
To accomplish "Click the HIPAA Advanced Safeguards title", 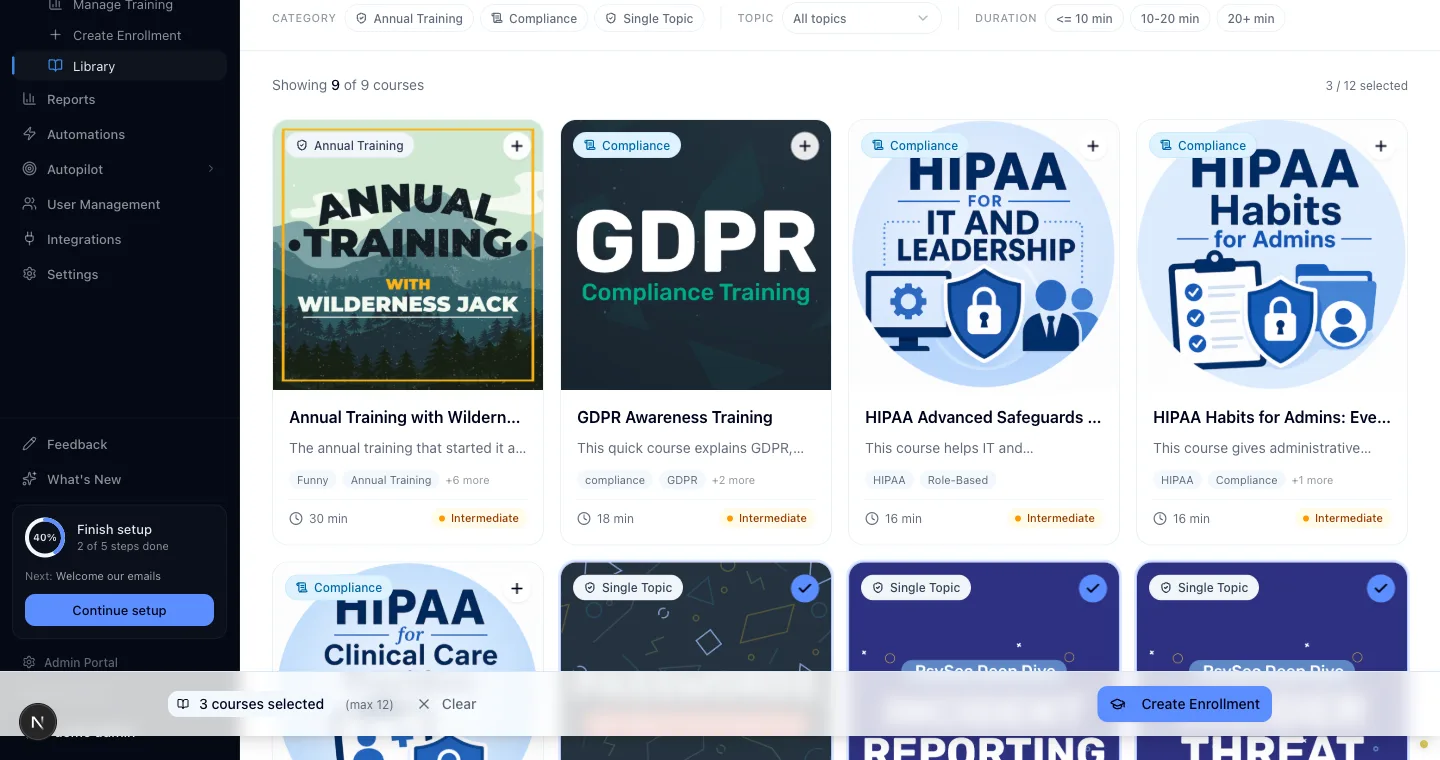I will (983, 417).
